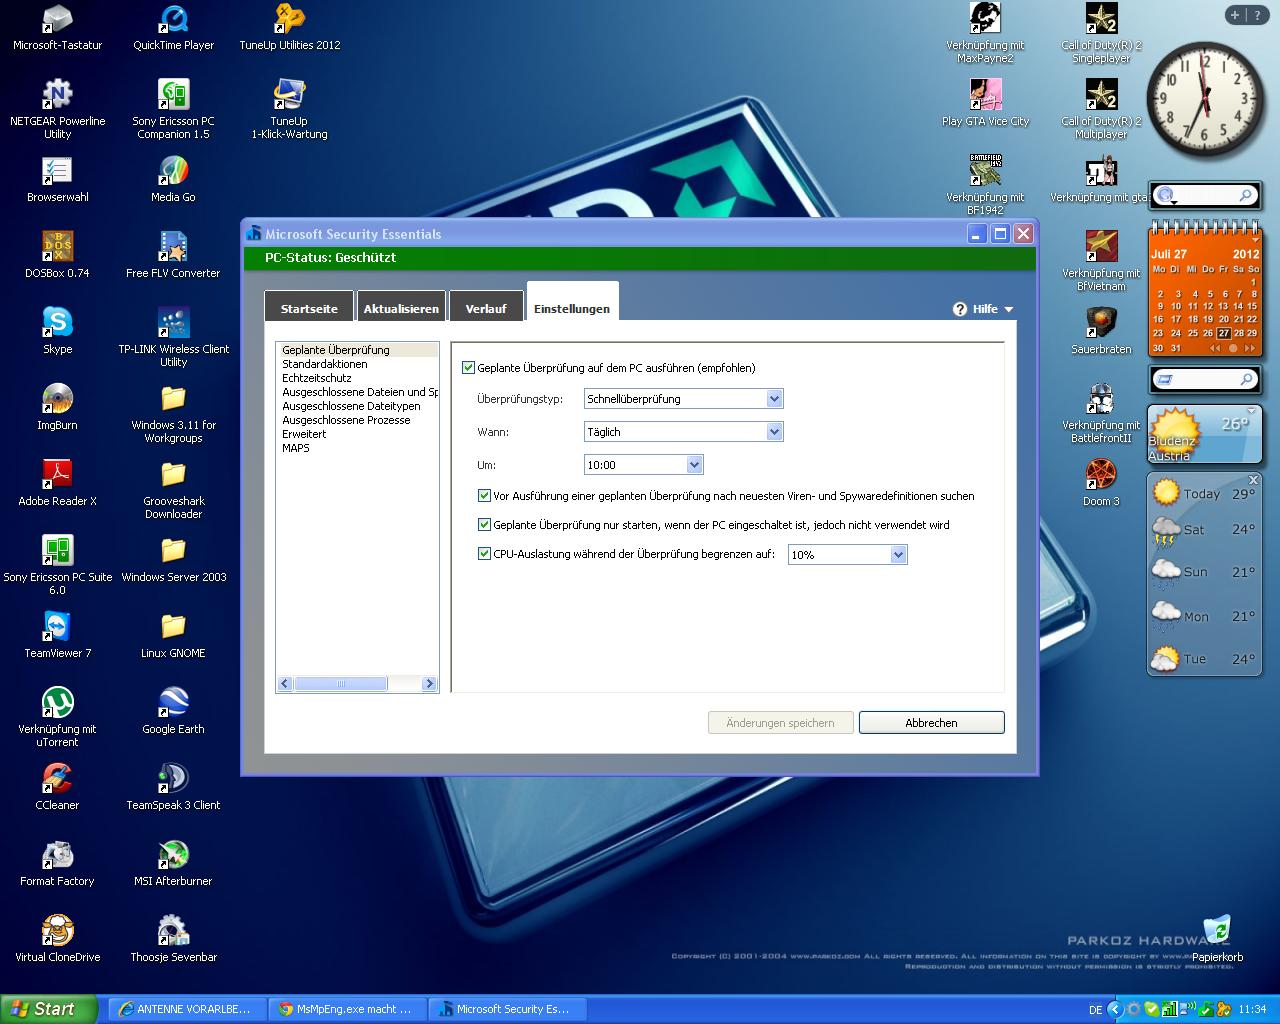Viewport: 1280px width, 1024px height.
Task: Launch the ImgBurn shortcut
Action: pos(57,399)
